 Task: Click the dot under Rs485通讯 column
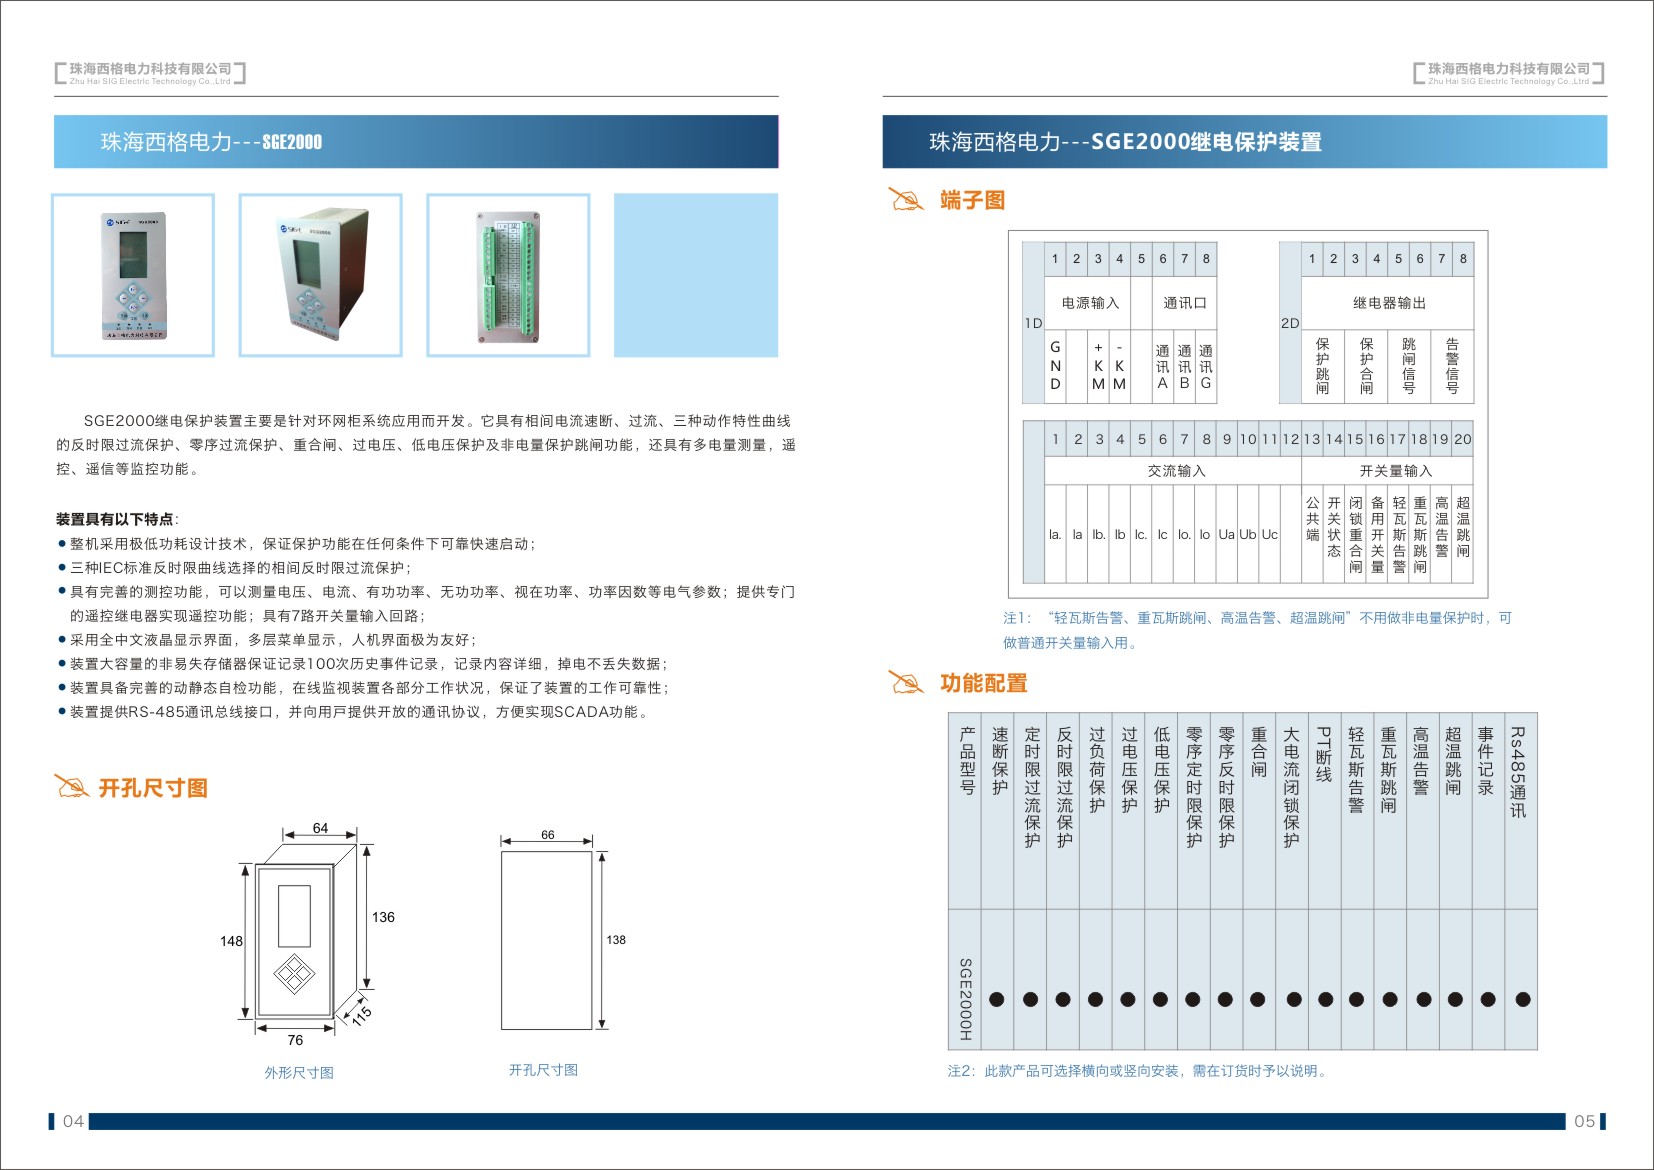(1523, 999)
